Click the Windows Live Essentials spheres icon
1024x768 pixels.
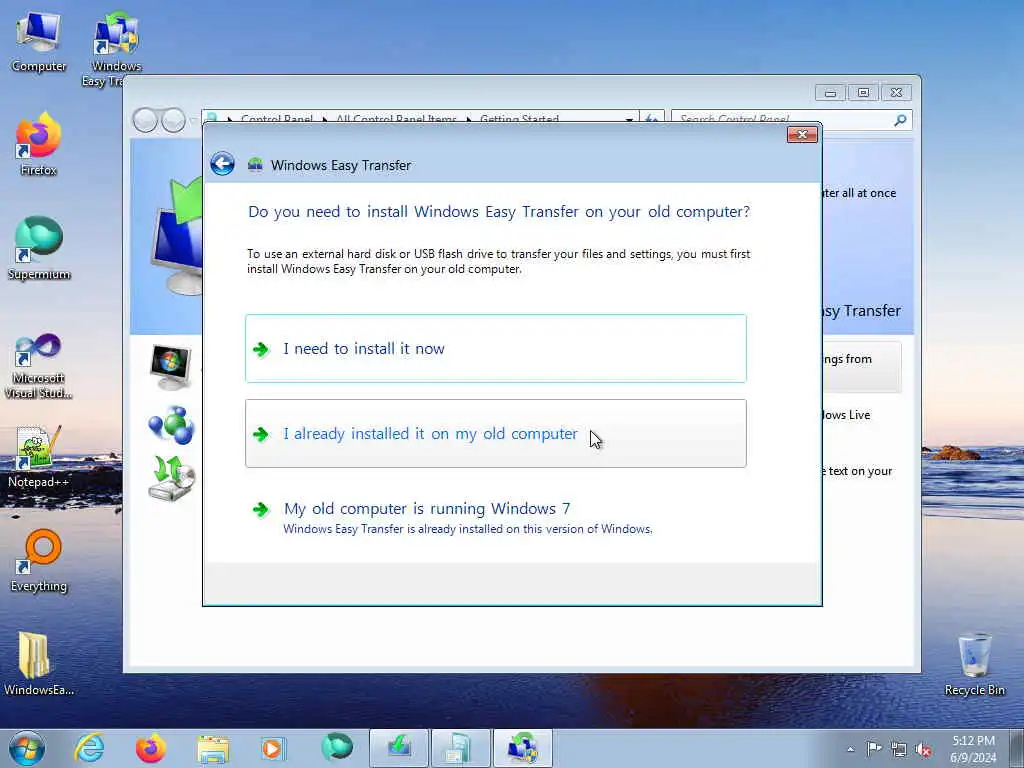(171, 425)
